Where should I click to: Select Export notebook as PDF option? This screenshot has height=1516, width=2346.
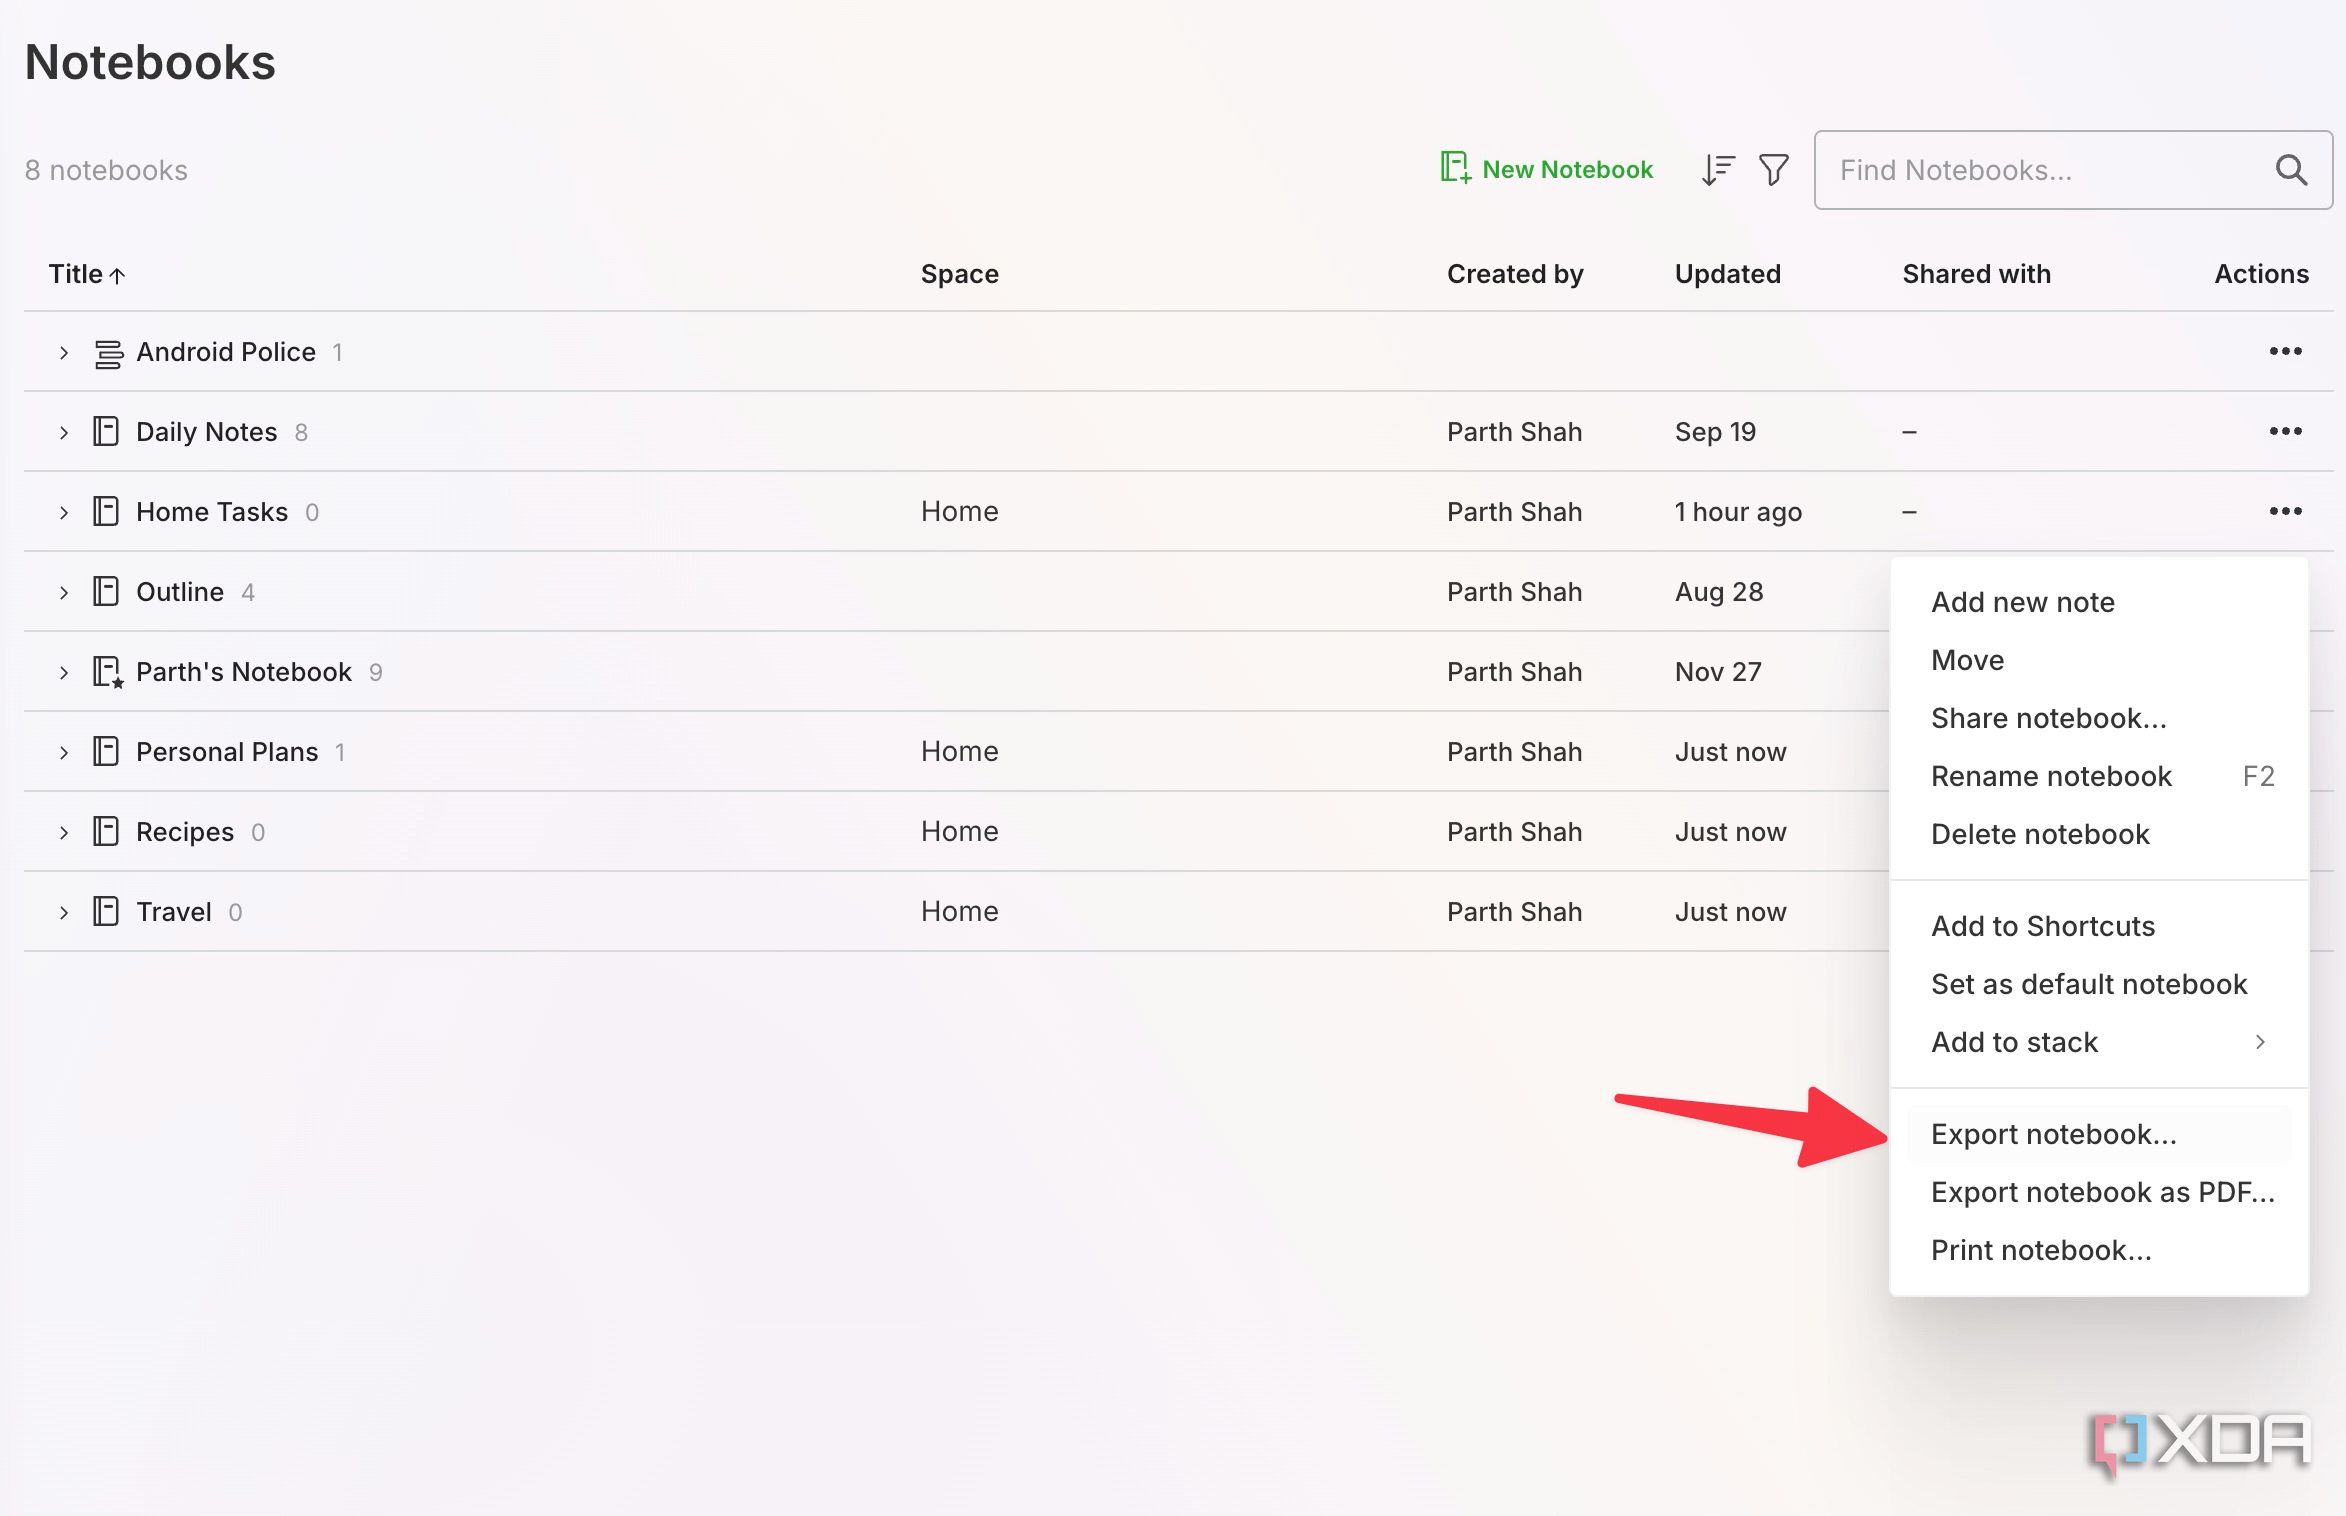point(2102,1192)
